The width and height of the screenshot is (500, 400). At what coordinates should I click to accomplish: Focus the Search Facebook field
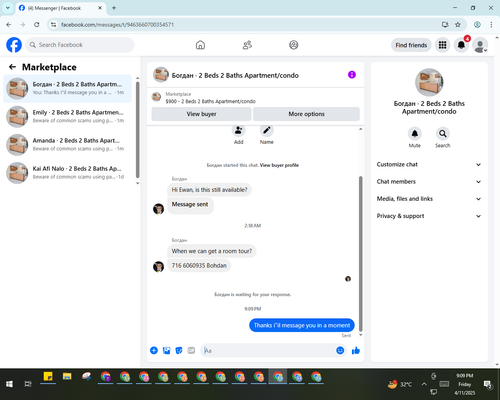click(80, 45)
